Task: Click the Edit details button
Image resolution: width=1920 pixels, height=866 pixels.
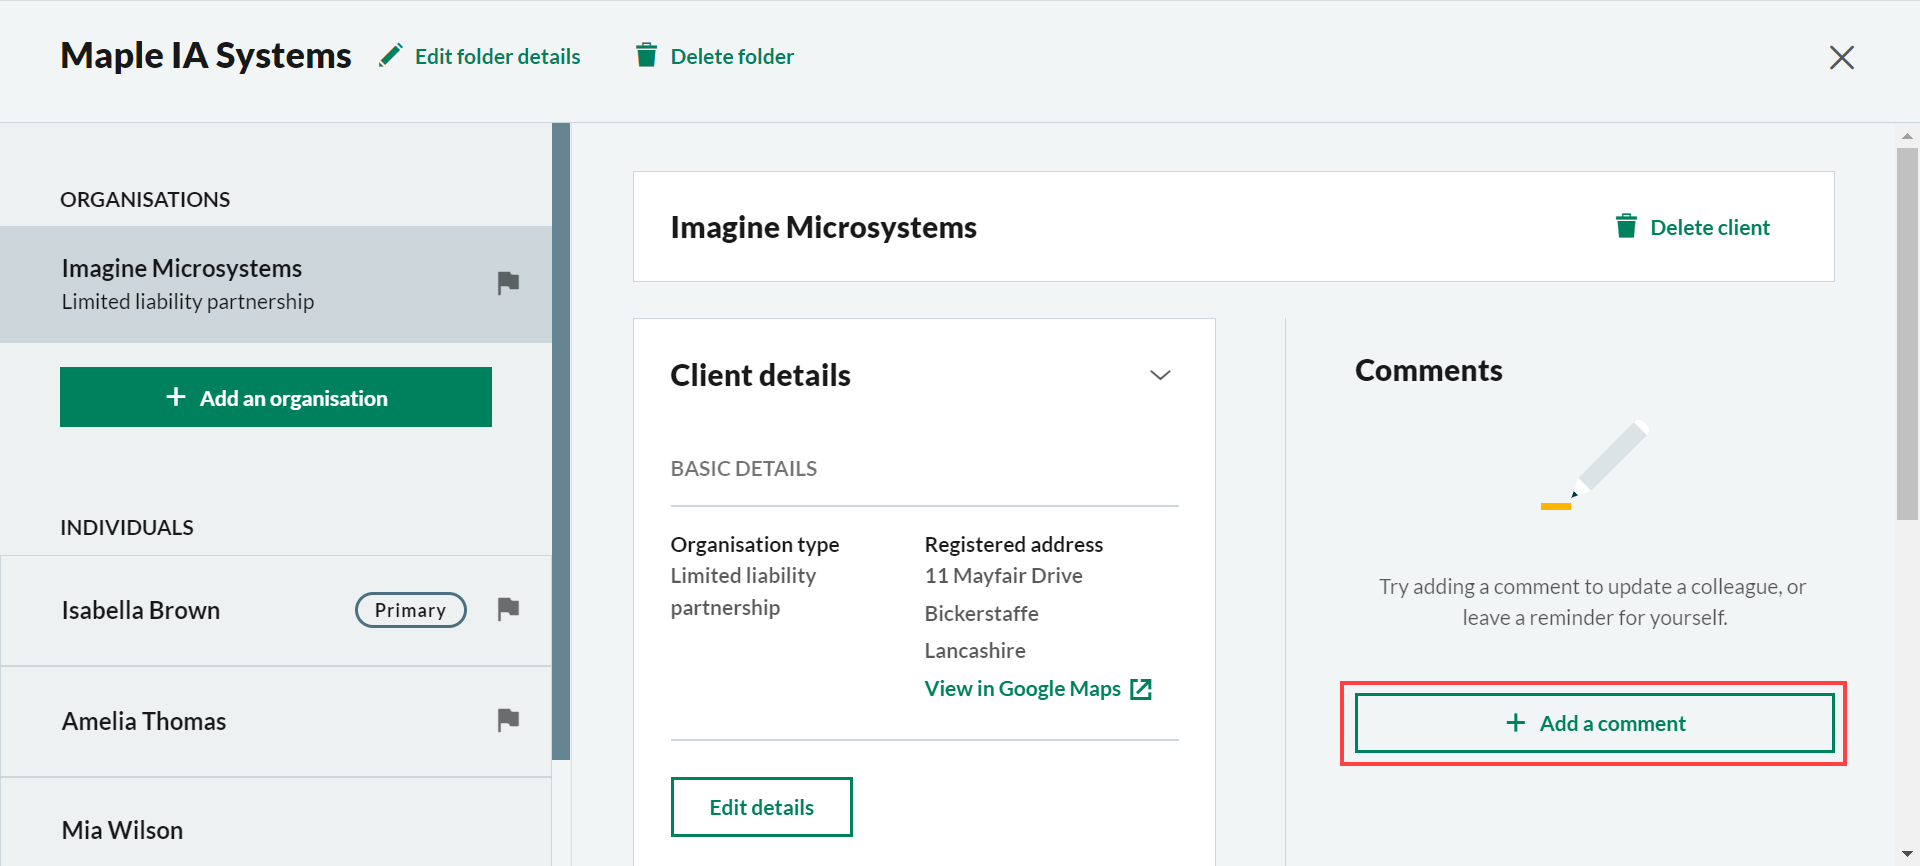Action: (761, 807)
